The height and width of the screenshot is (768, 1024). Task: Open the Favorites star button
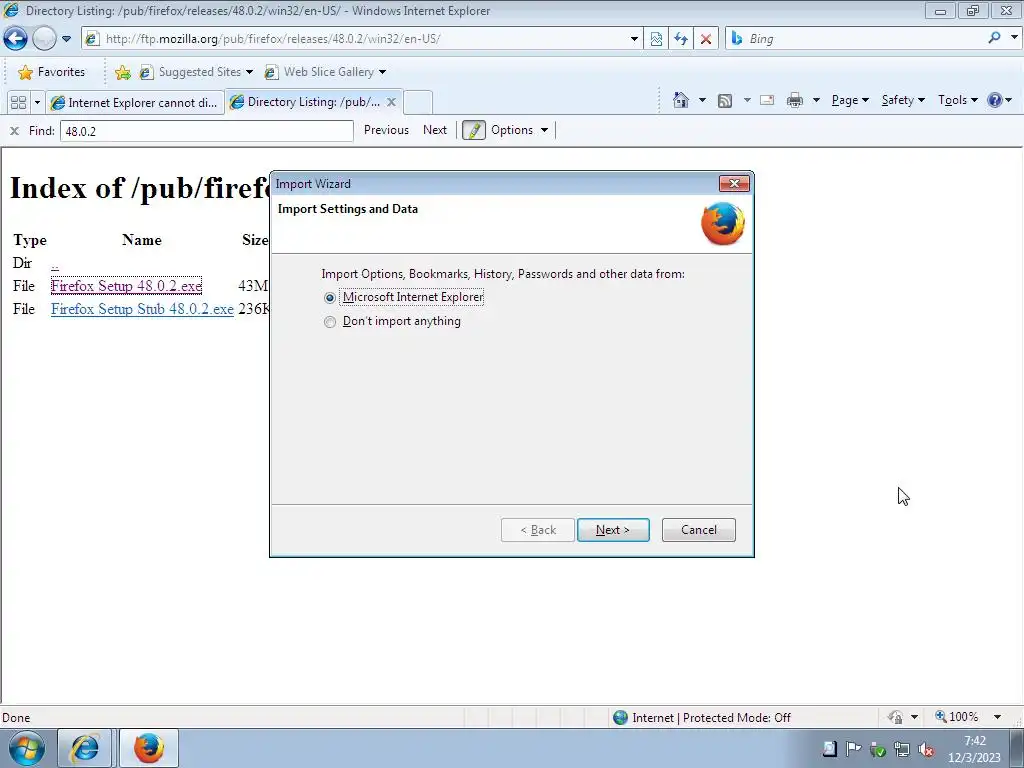(52, 72)
